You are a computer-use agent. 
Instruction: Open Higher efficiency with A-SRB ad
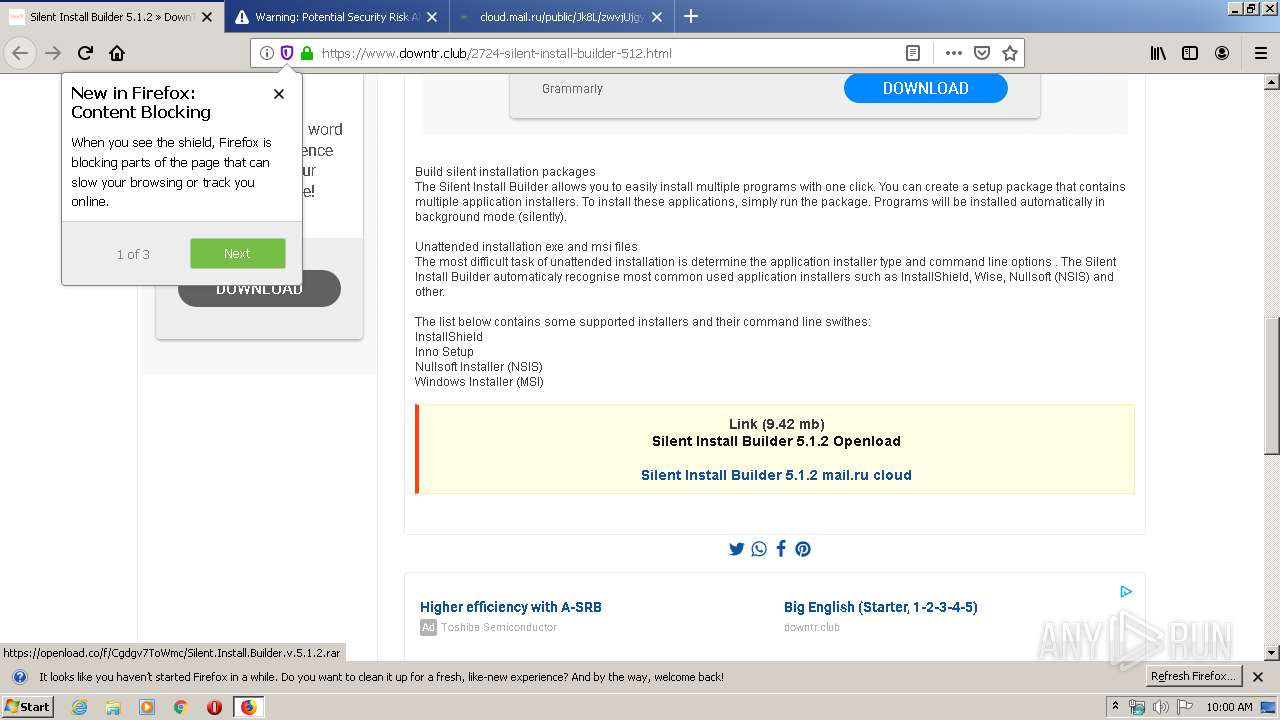point(511,607)
